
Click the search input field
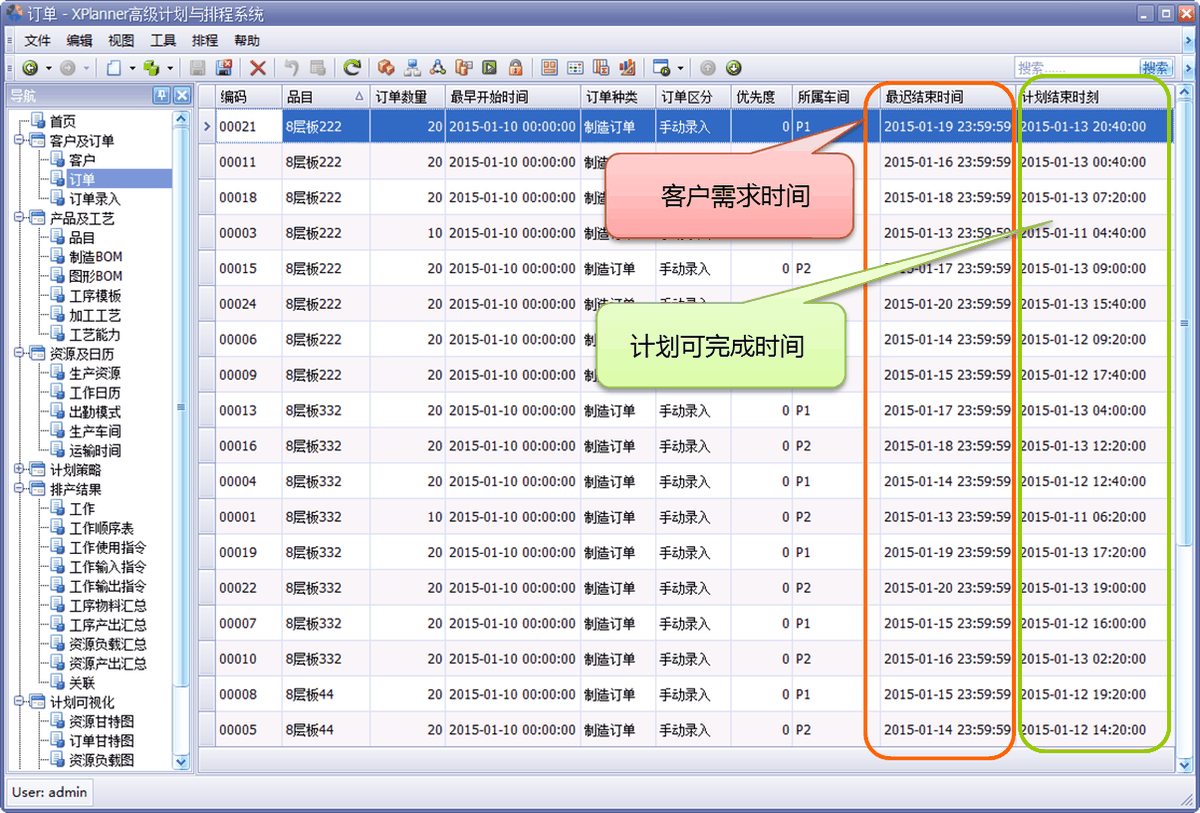click(1077, 68)
